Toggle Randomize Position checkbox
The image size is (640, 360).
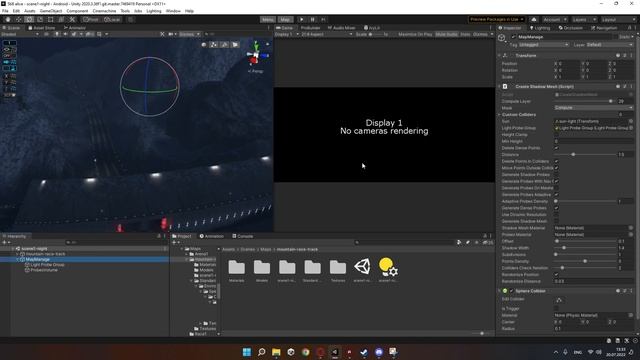pos(556,275)
